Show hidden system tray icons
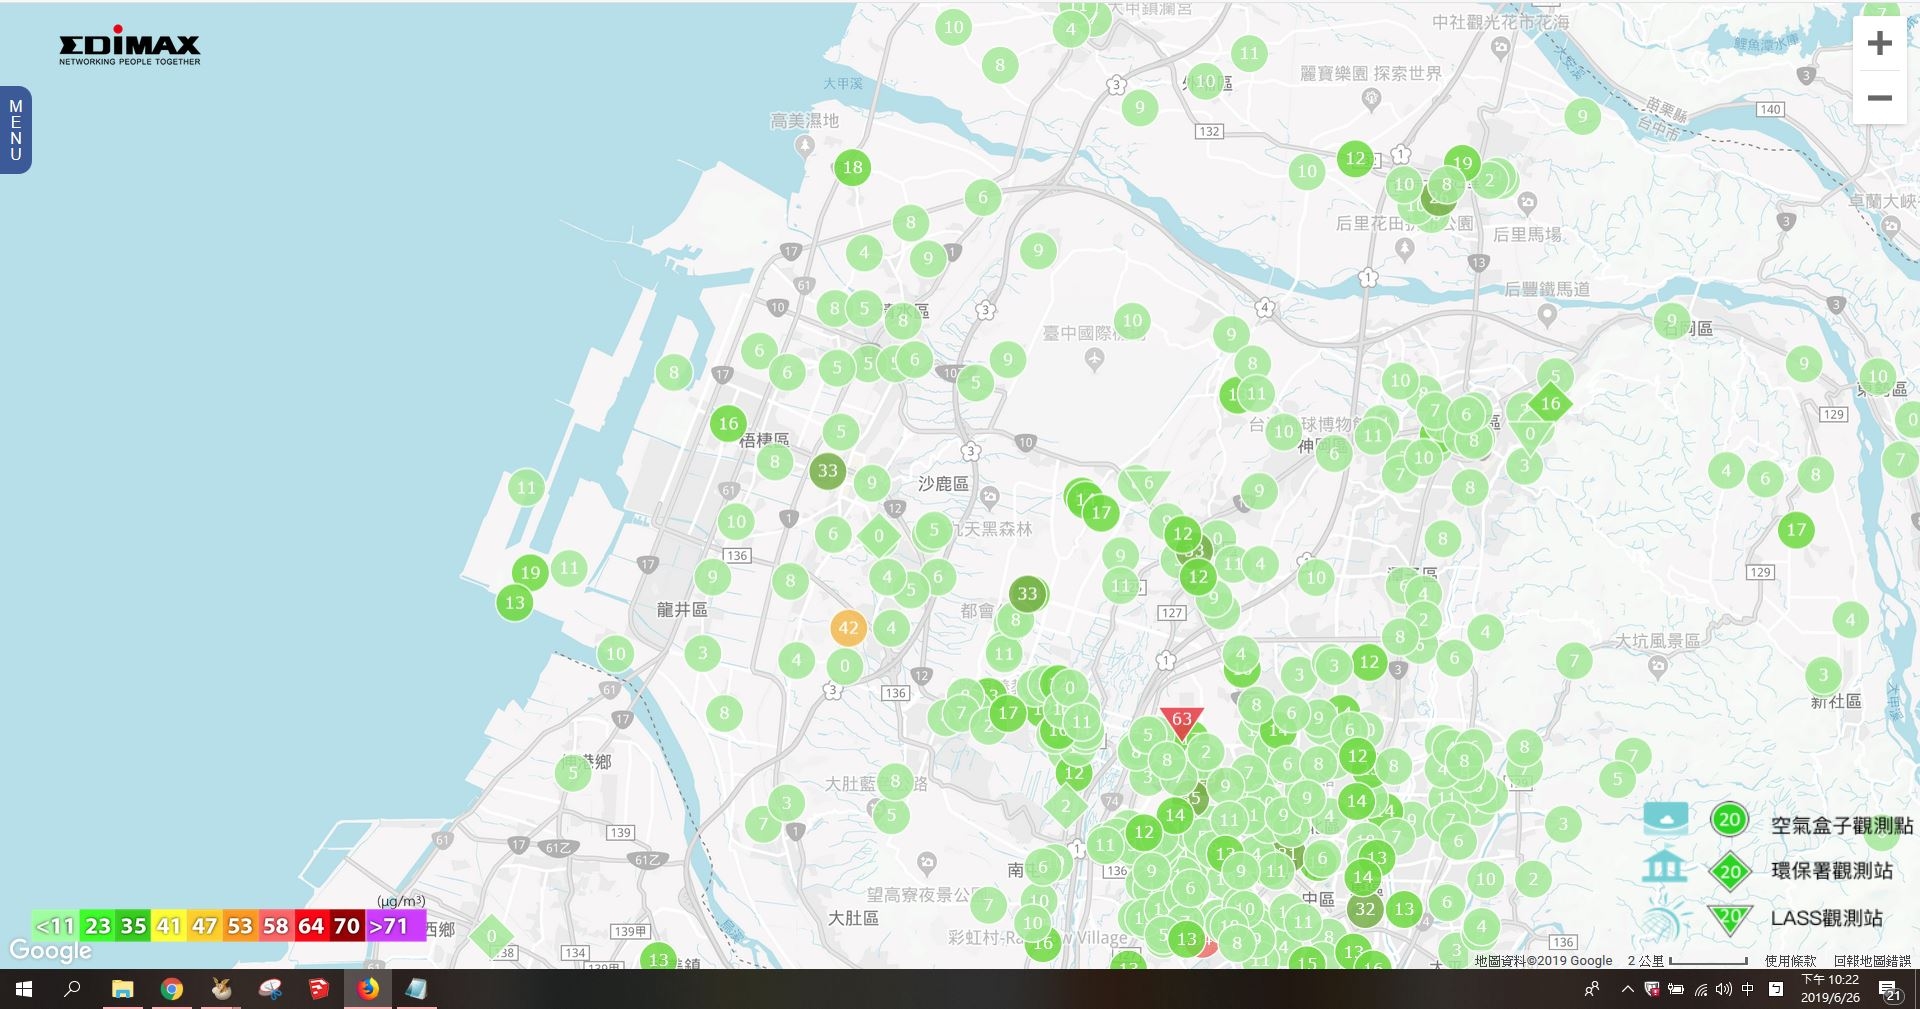The width and height of the screenshot is (1920, 1009). click(1627, 989)
